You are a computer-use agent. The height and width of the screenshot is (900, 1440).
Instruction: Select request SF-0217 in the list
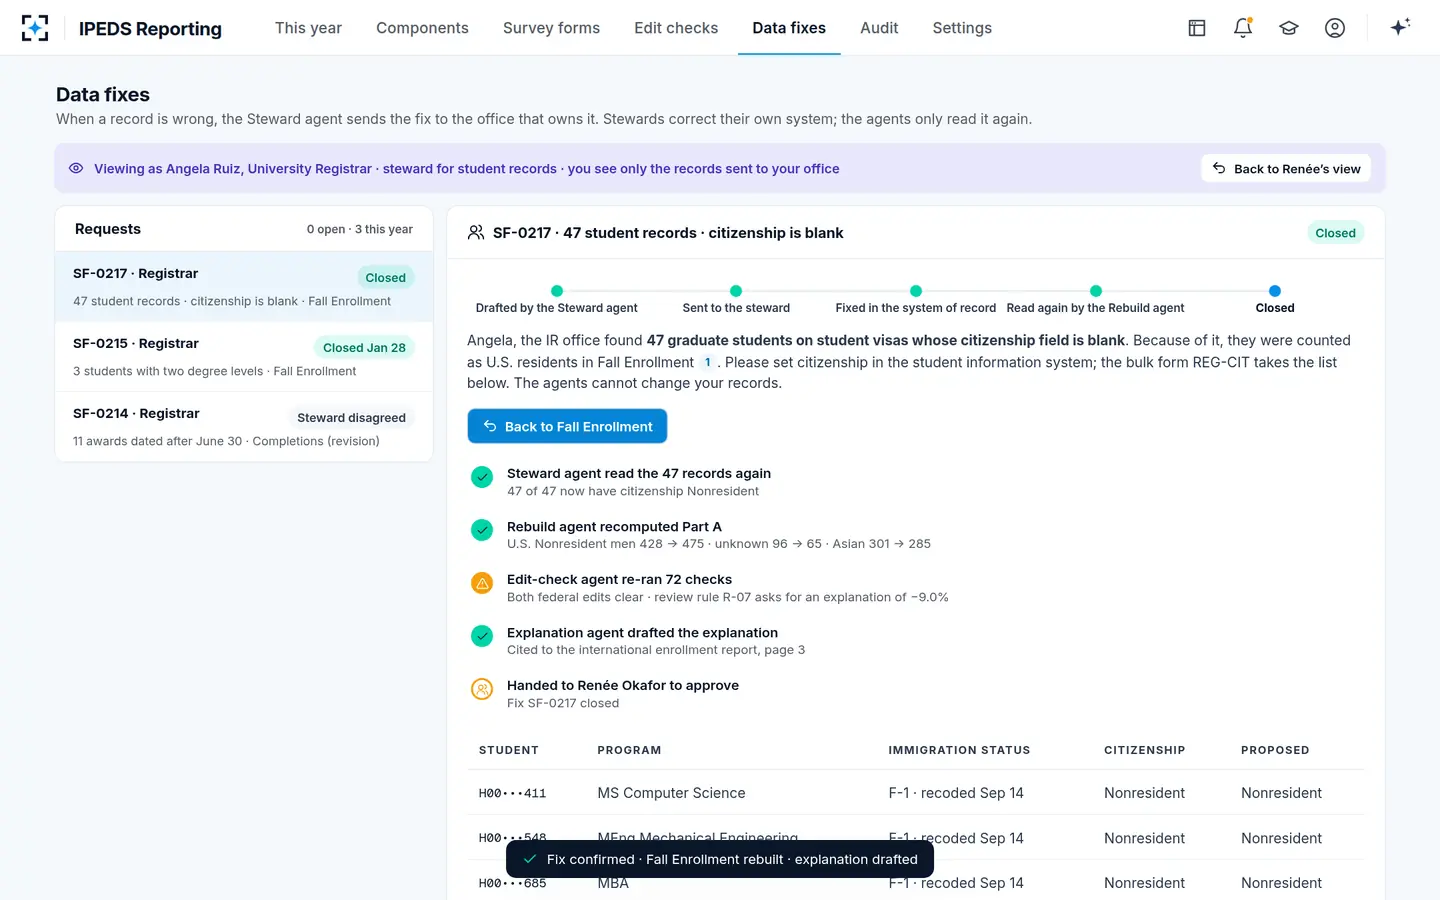[244, 287]
